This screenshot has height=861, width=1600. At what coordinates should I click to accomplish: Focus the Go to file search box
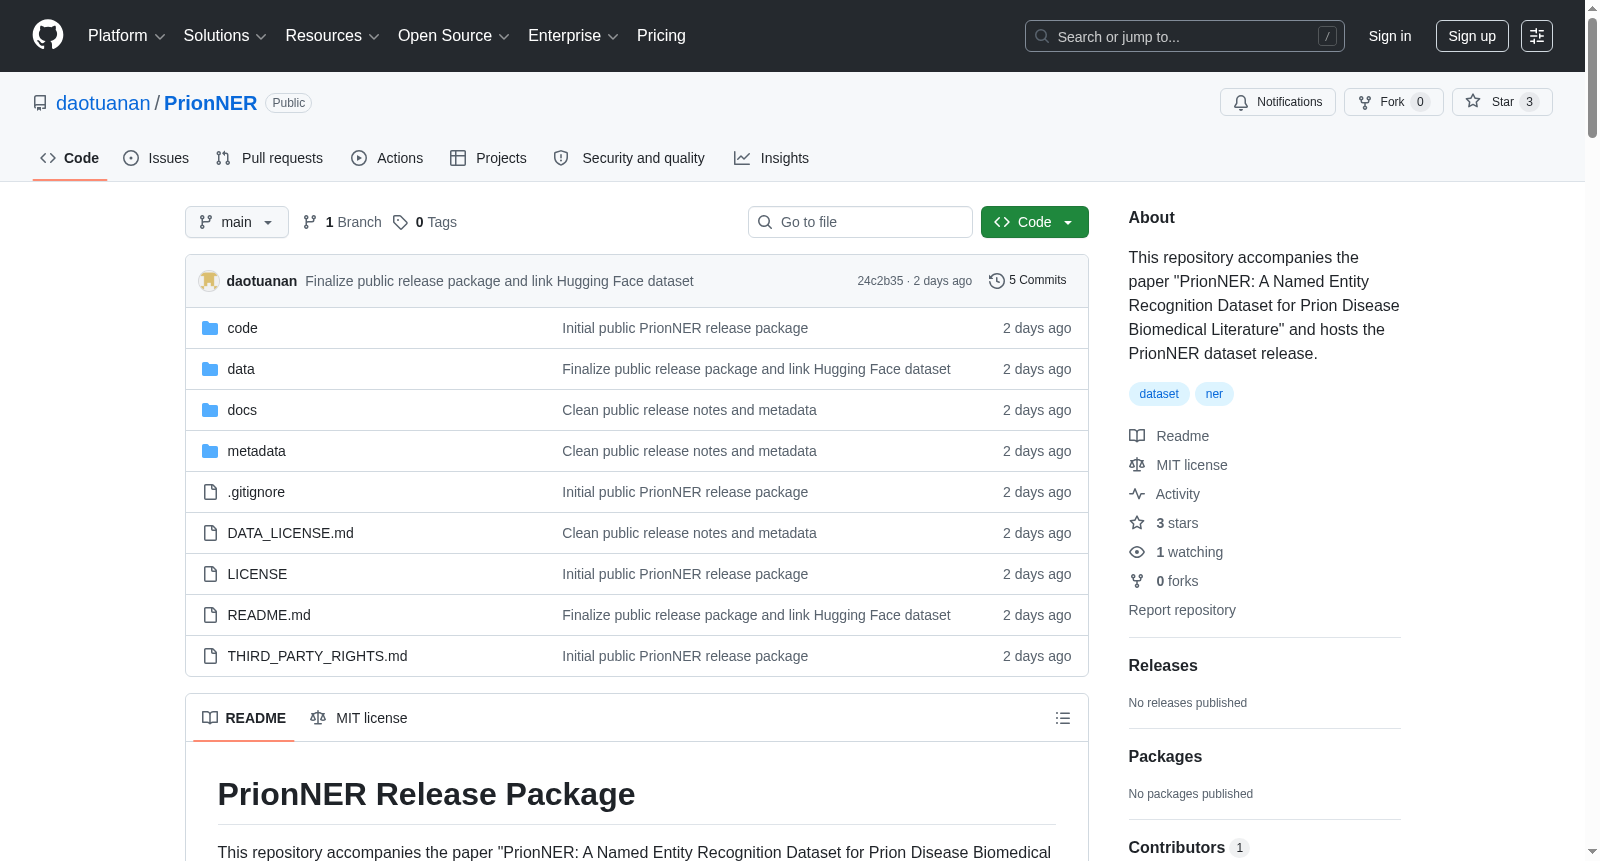(x=860, y=222)
